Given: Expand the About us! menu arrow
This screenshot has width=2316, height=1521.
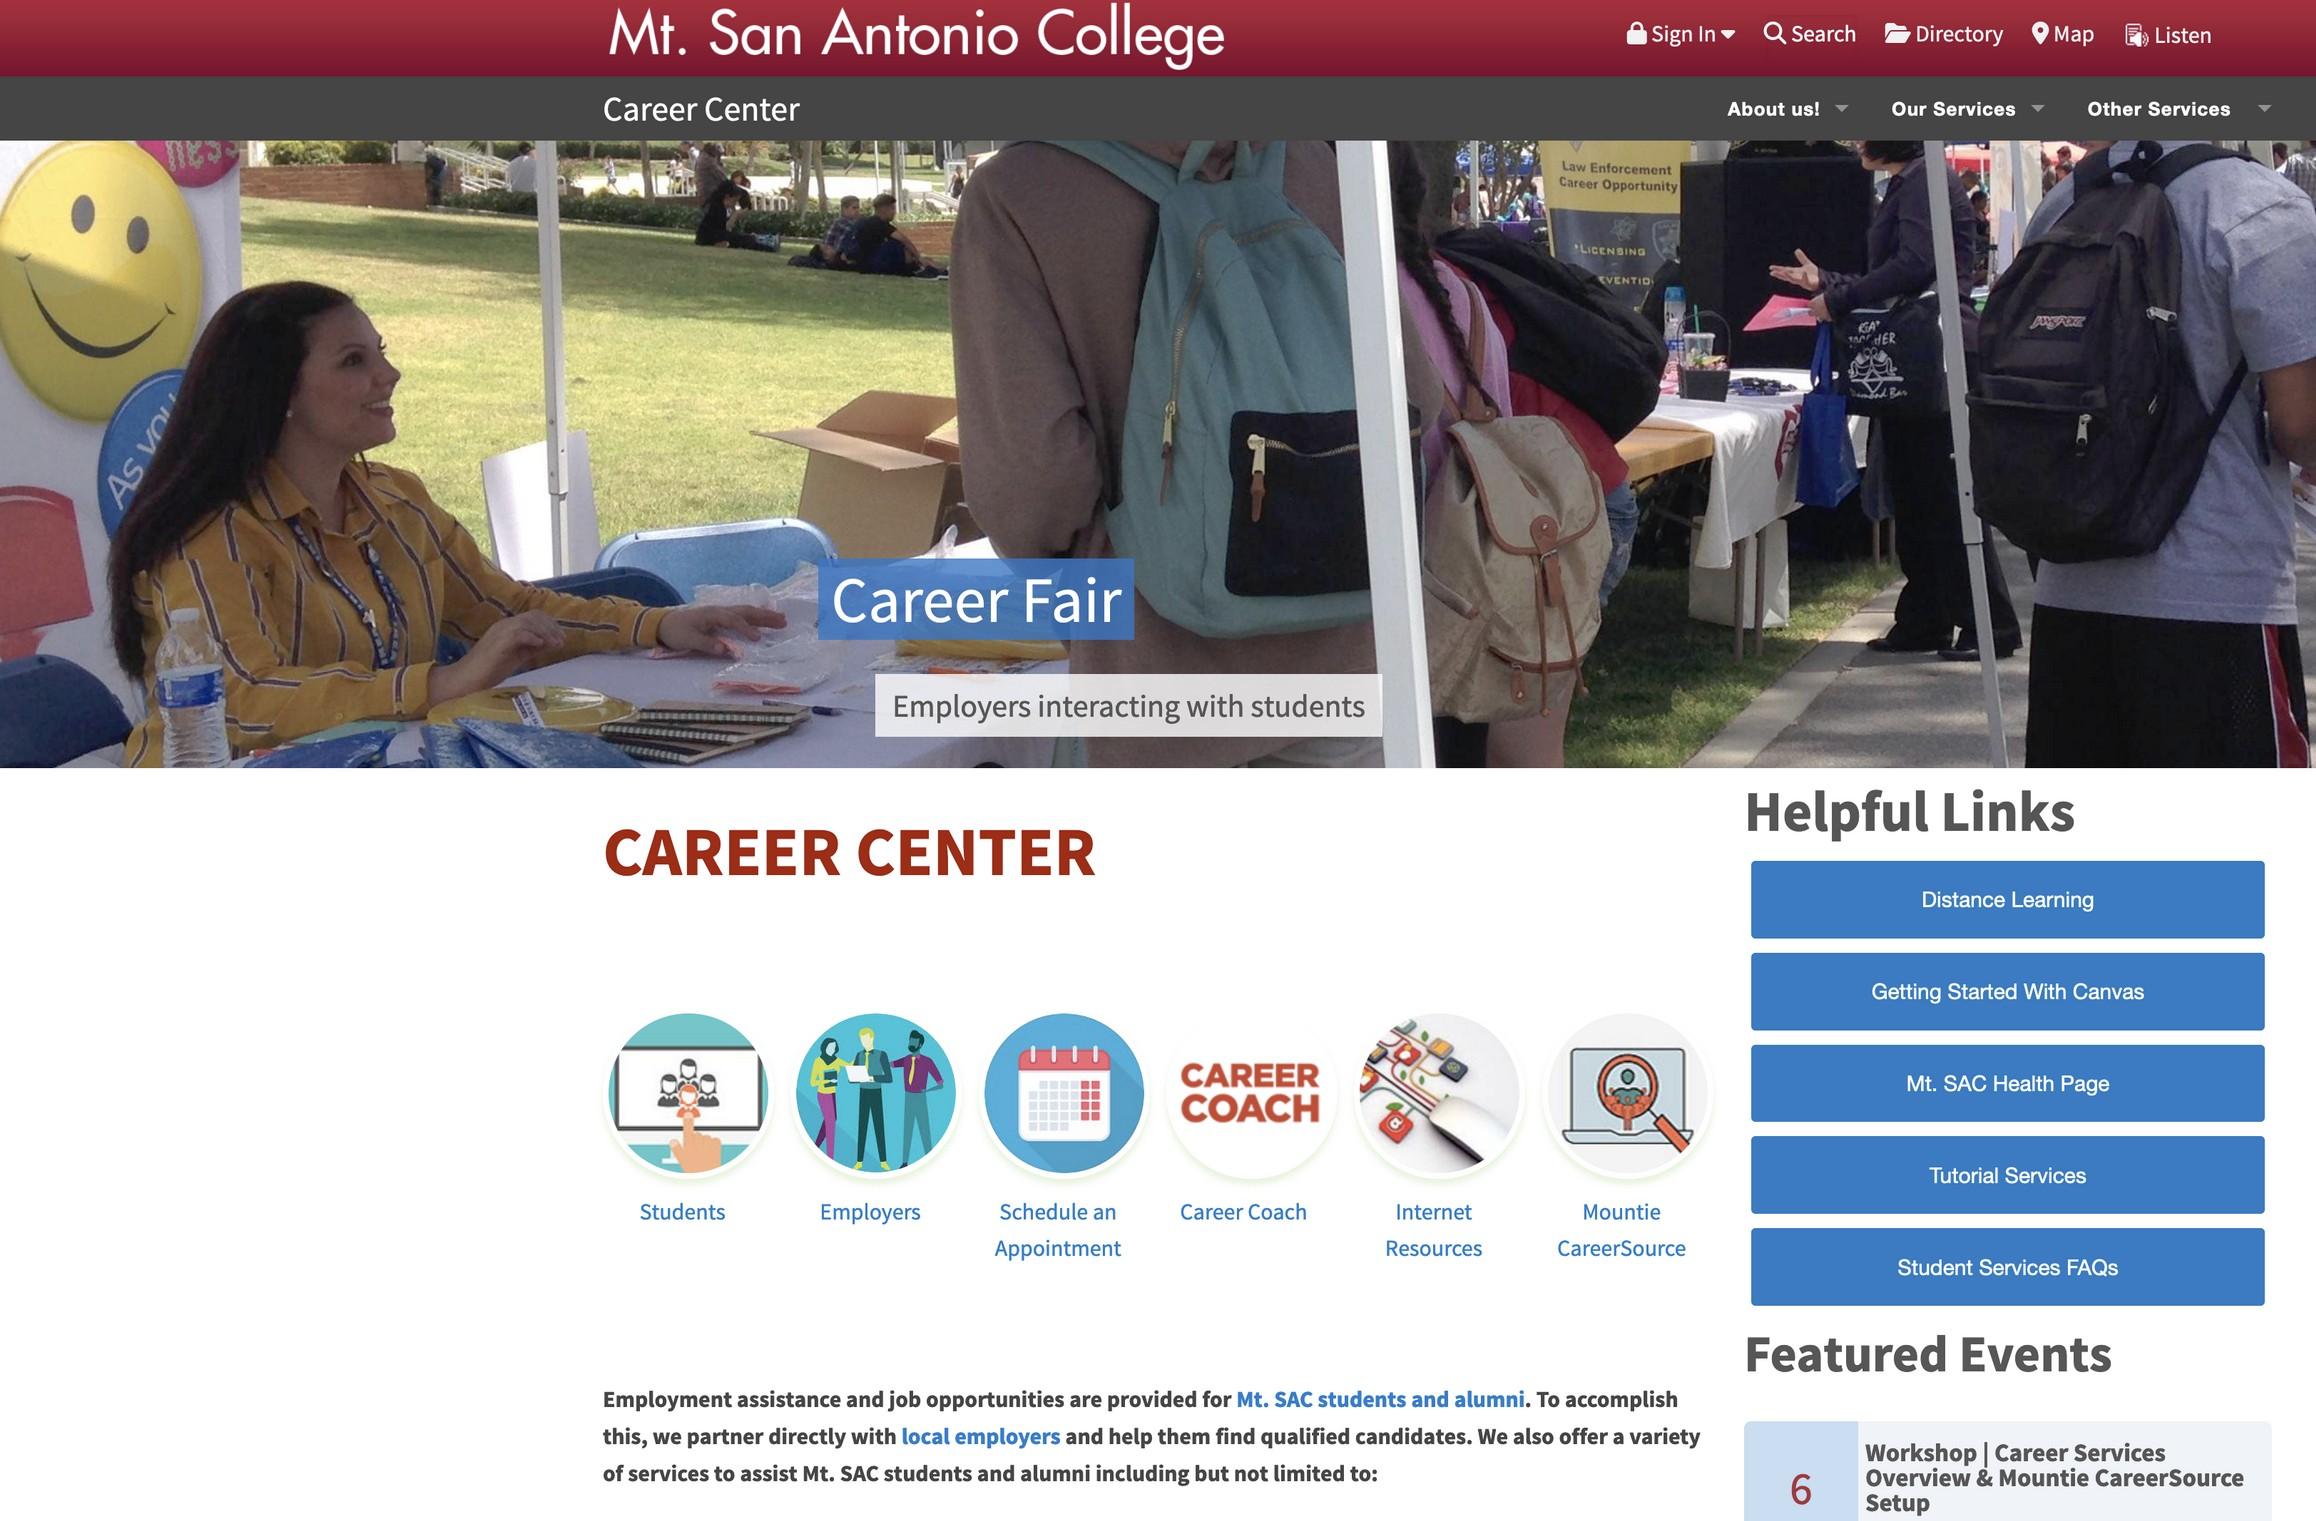Looking at the screenshot, I should (1842, 108).
